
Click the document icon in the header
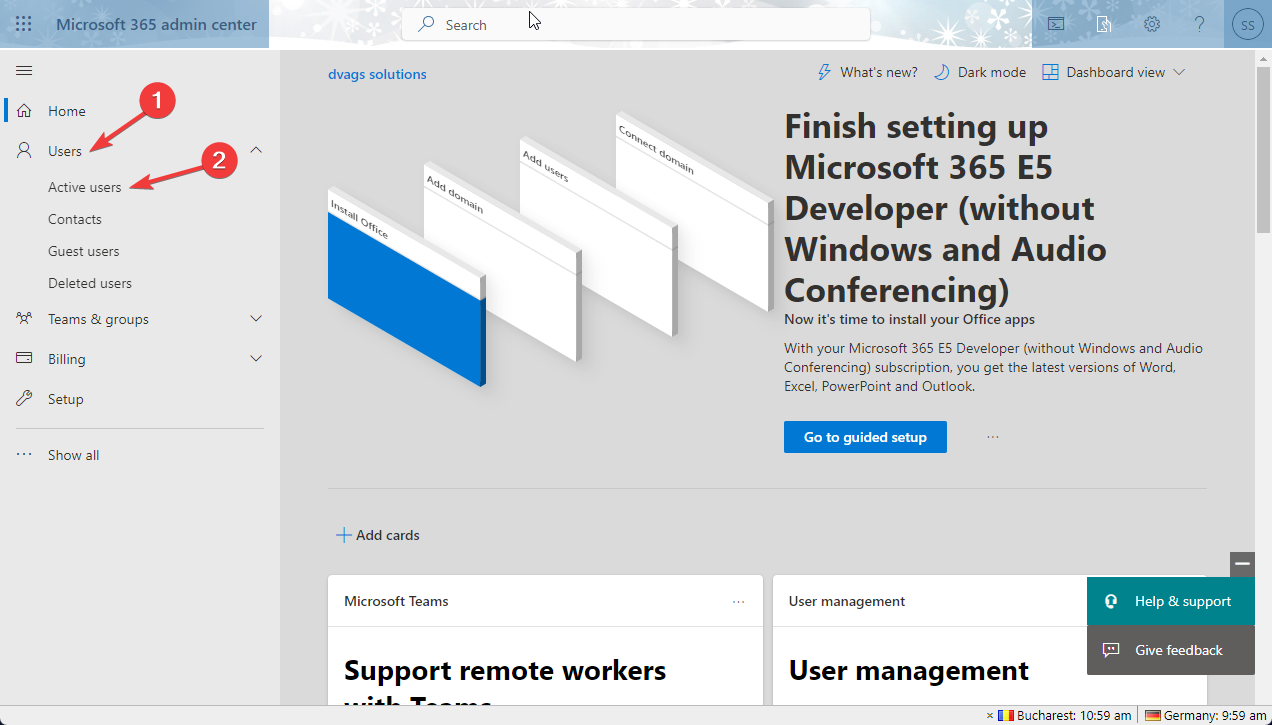click(1104, 24)
